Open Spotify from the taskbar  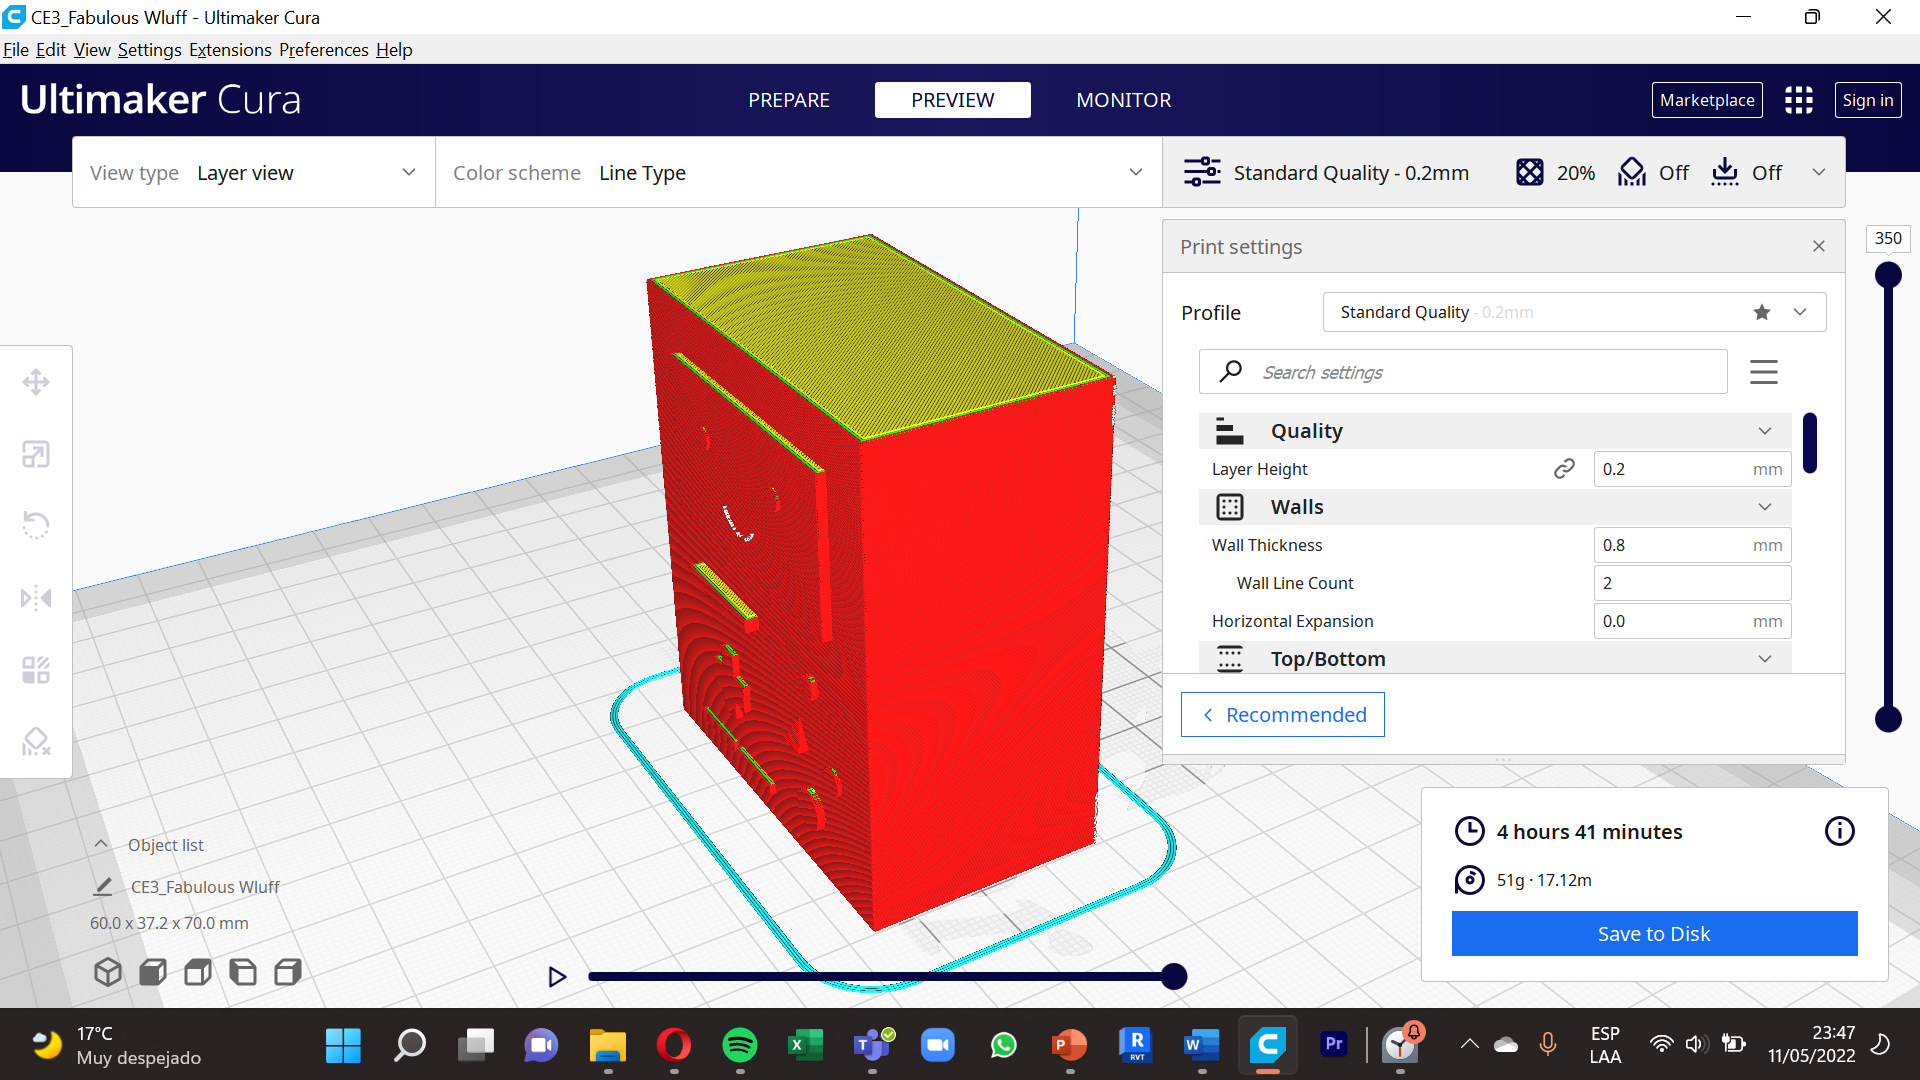pos(740,1045)
